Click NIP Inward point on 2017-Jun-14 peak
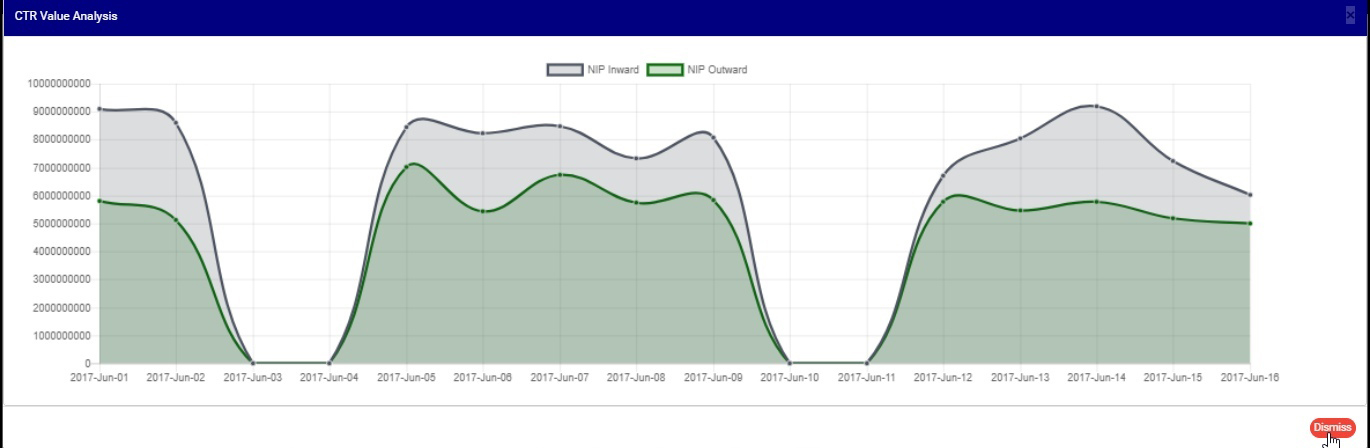The height and width of the screenshot is (448, 1370). tap(1097, 106)
